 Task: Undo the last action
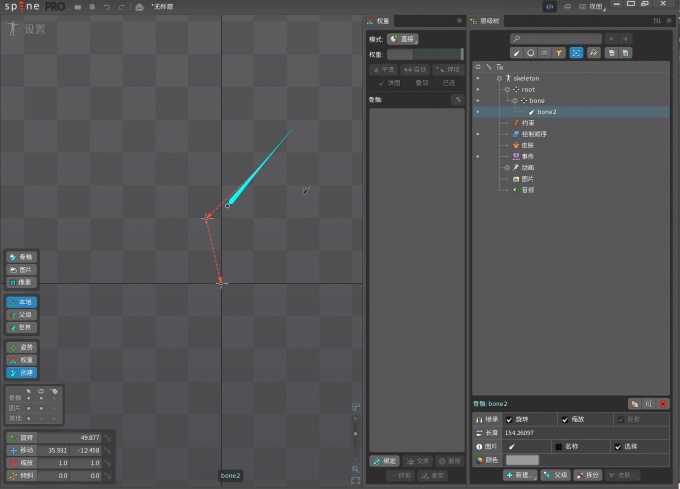107,7
